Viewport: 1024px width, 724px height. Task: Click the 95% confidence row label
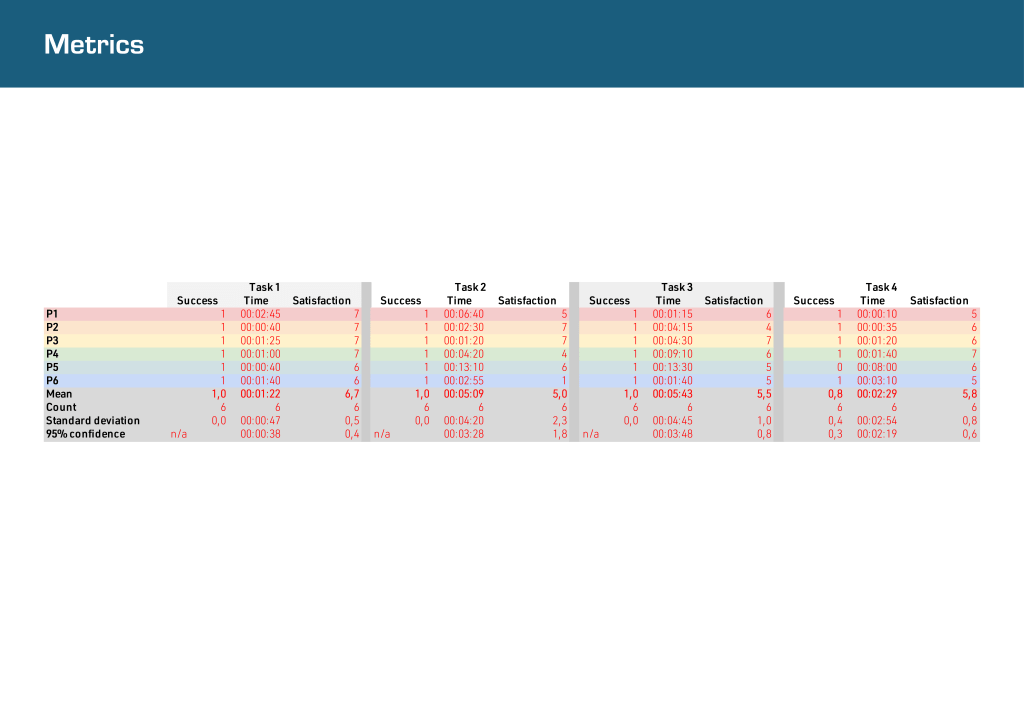click(x=86, y=434)
